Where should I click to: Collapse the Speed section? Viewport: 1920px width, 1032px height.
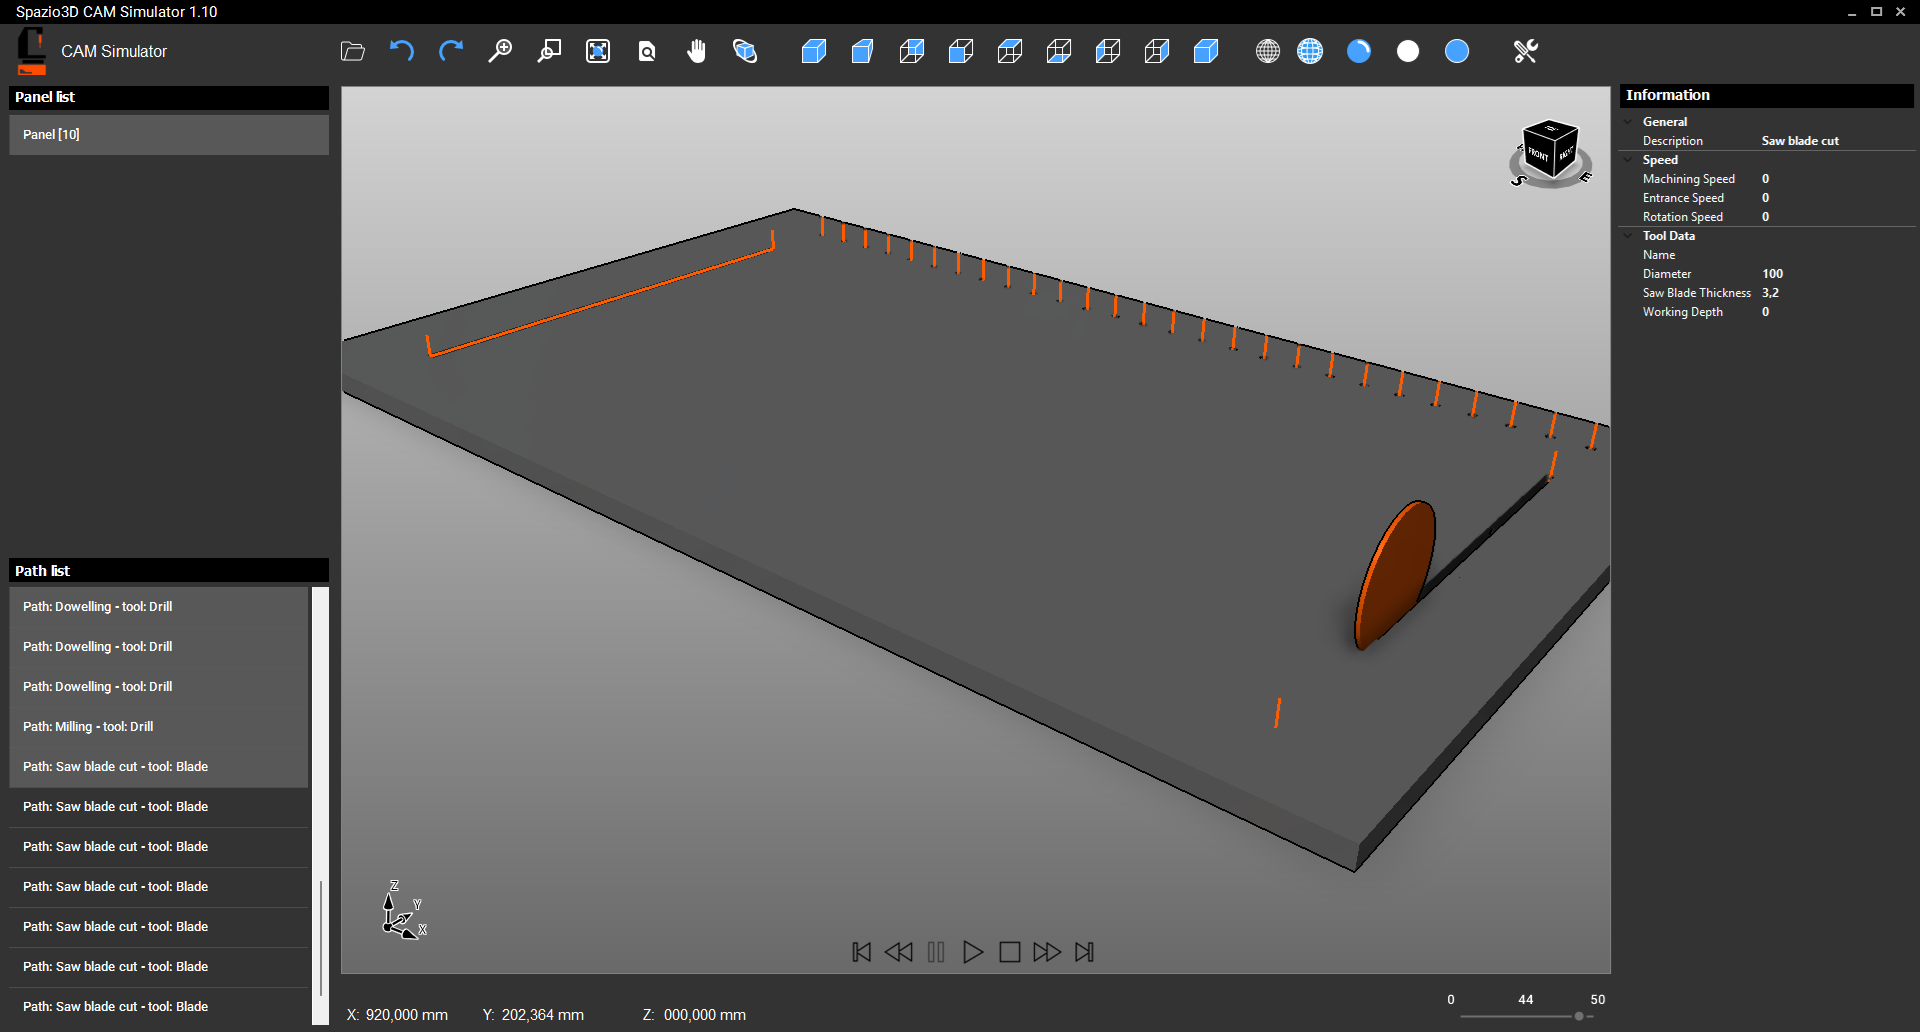tap(1629, 160)
